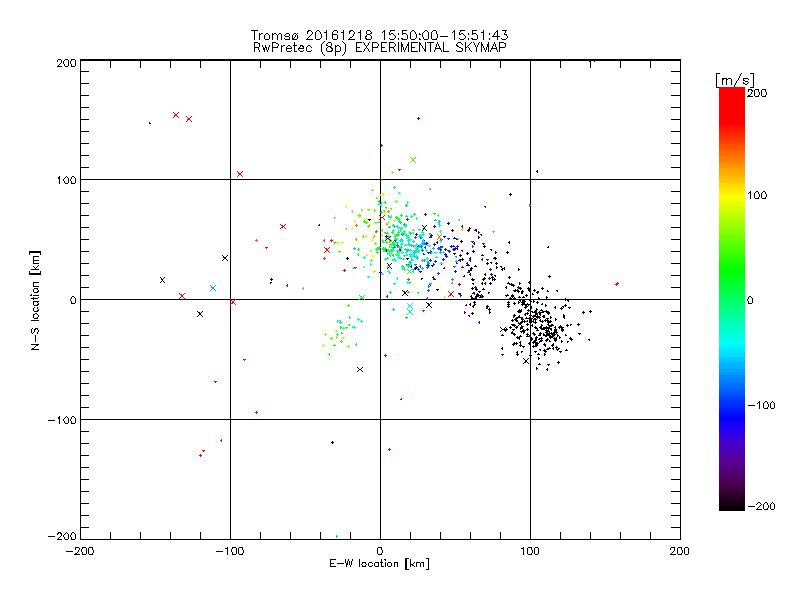Screen dimensions: 800x600
Task: Click the colorbar value '100' label
Action: coord(757,195)
